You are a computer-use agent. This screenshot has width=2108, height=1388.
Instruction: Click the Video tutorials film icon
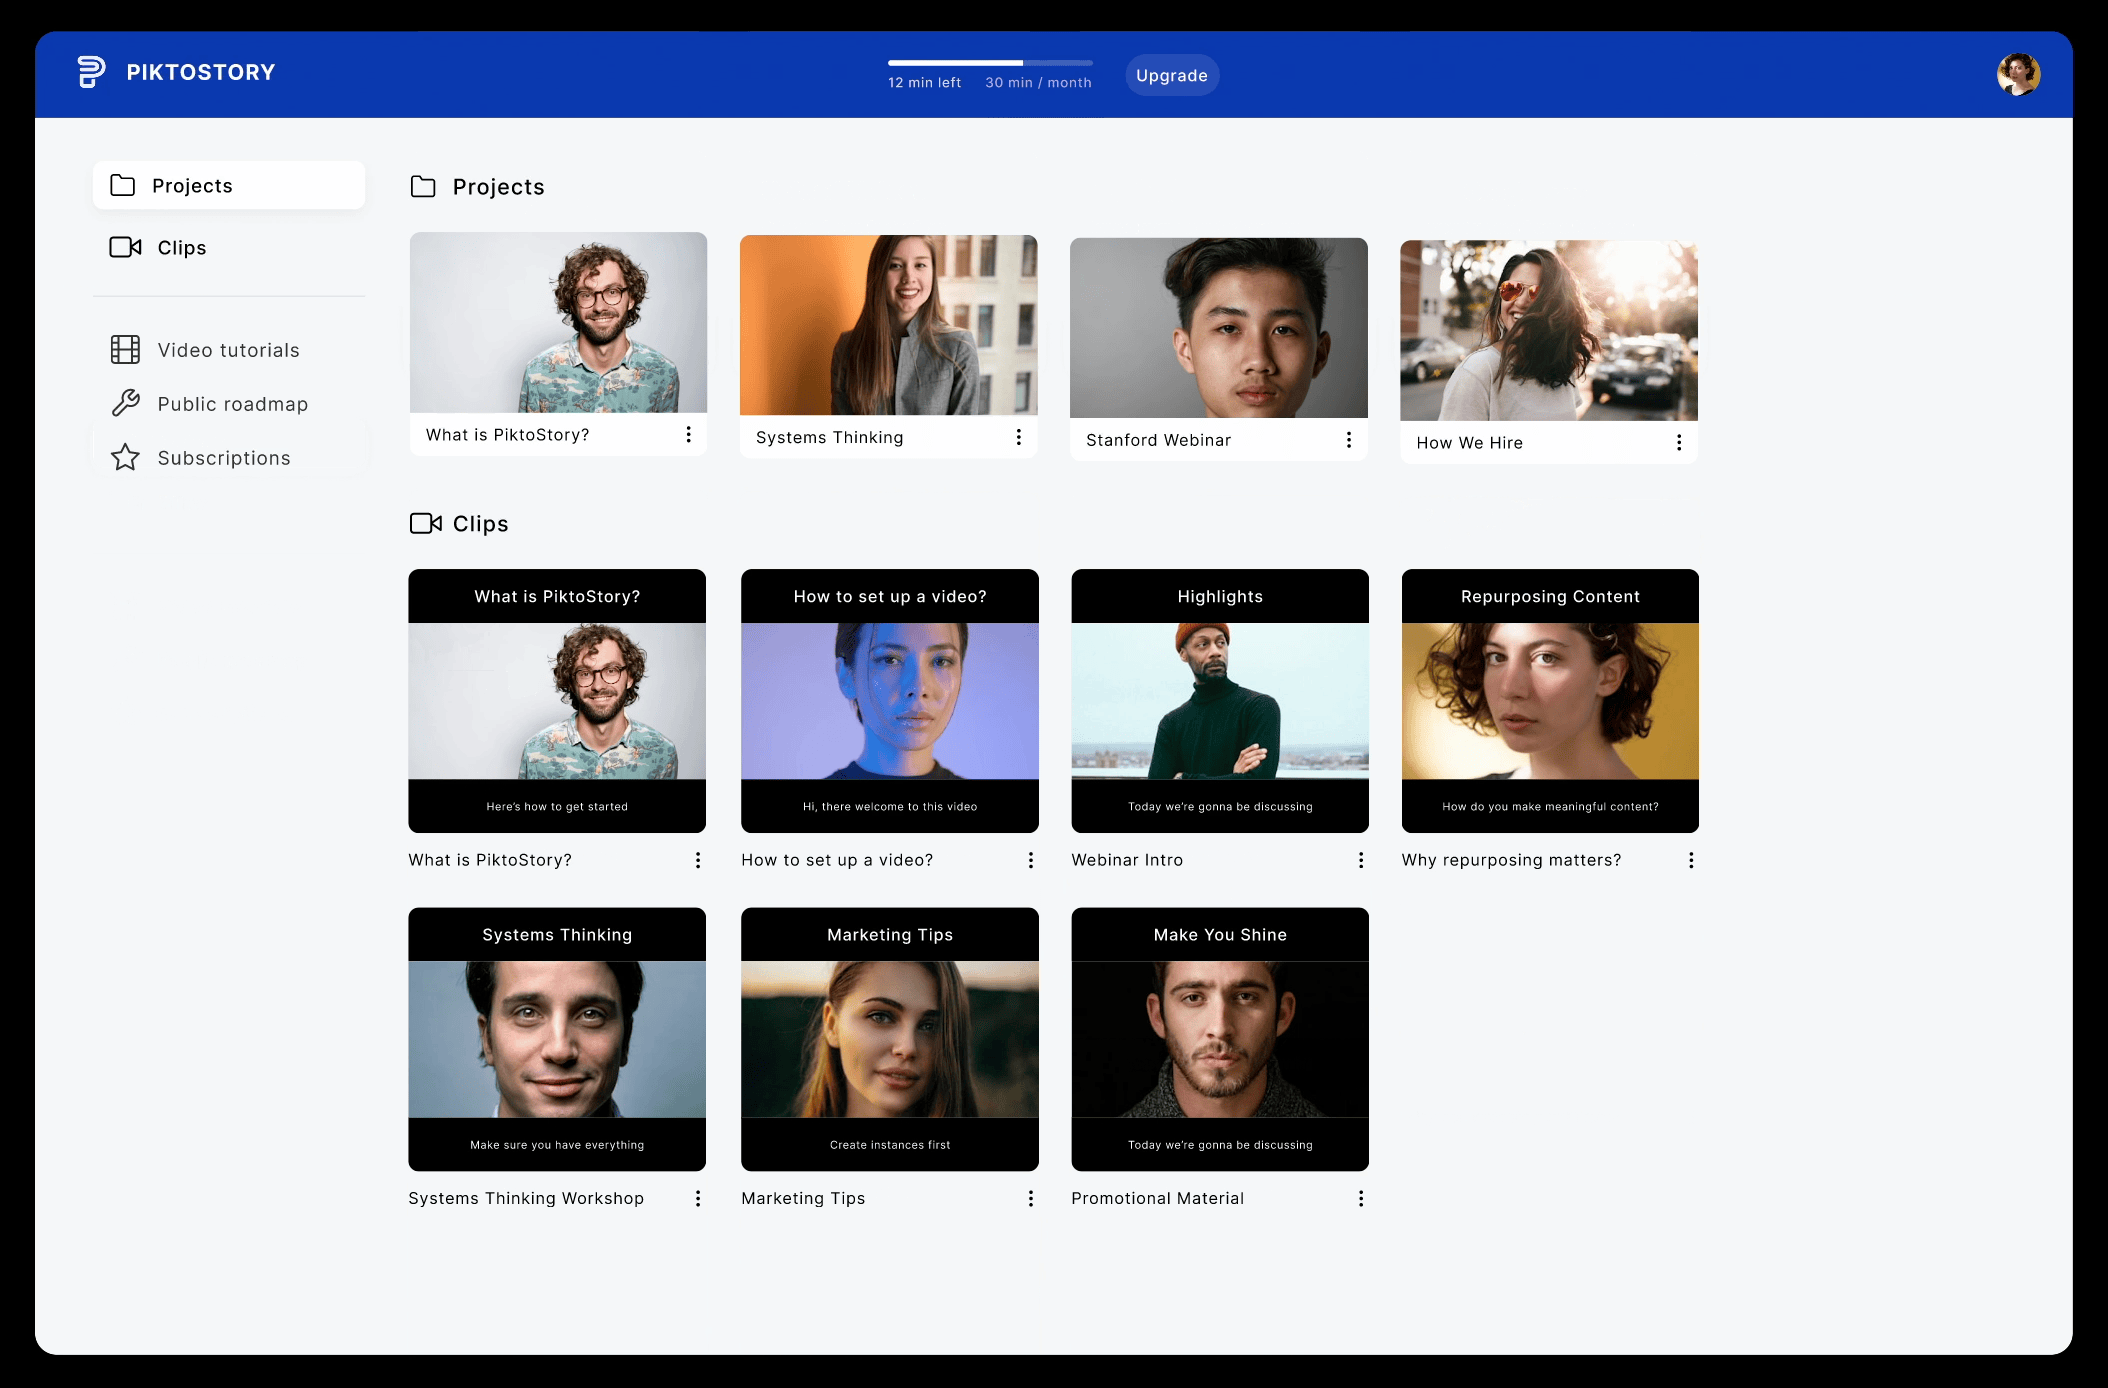125,350
